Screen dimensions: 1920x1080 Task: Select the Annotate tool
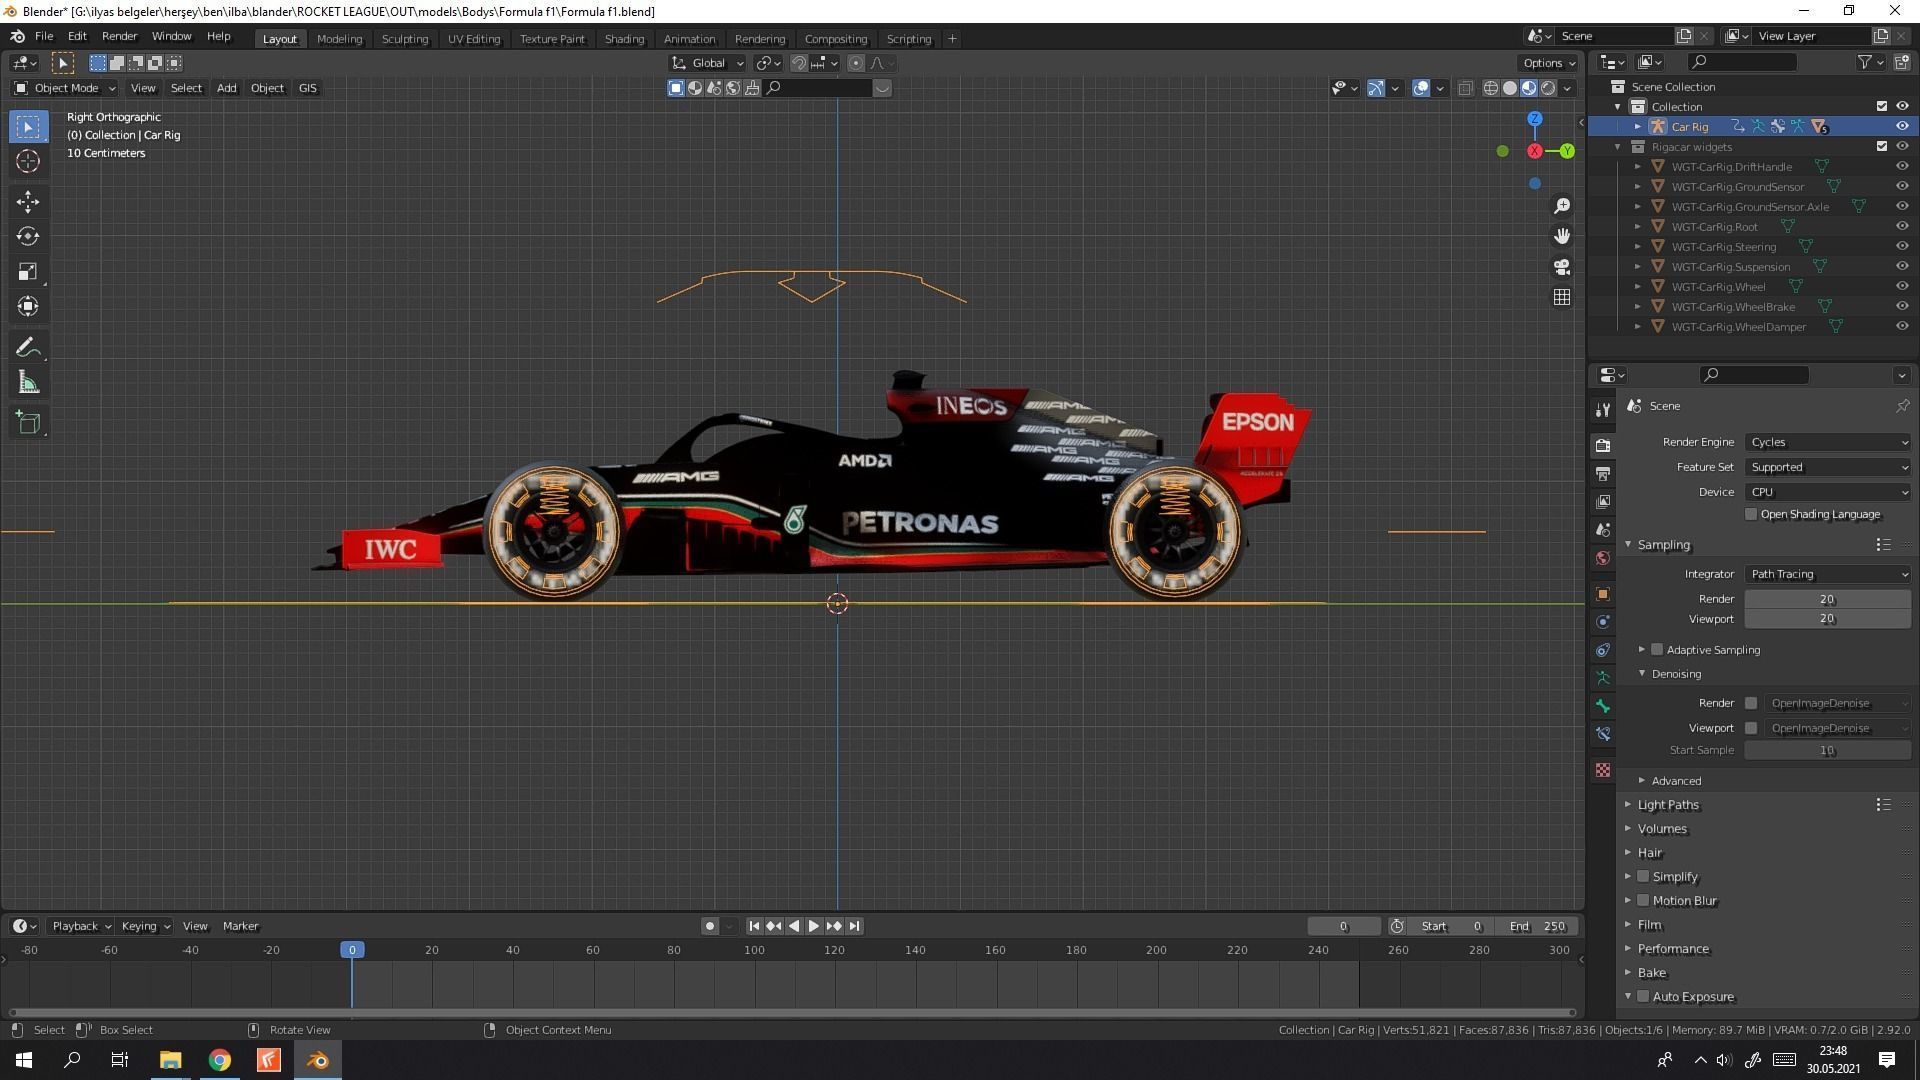28,347
